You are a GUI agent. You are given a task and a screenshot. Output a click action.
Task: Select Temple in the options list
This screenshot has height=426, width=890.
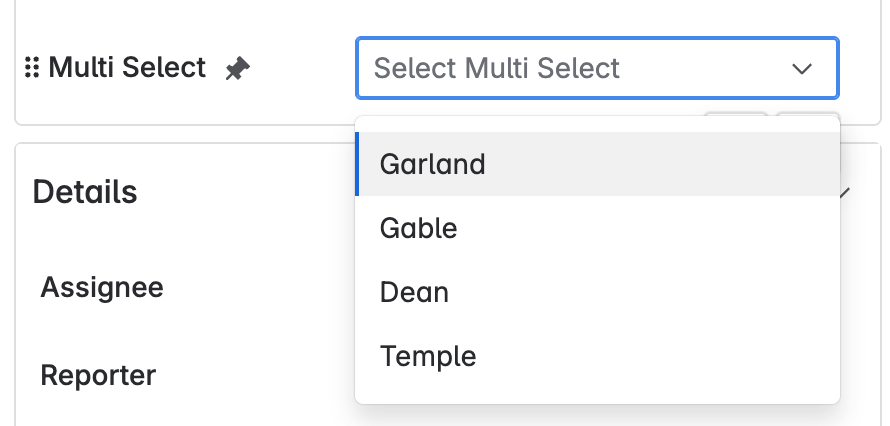428,356
